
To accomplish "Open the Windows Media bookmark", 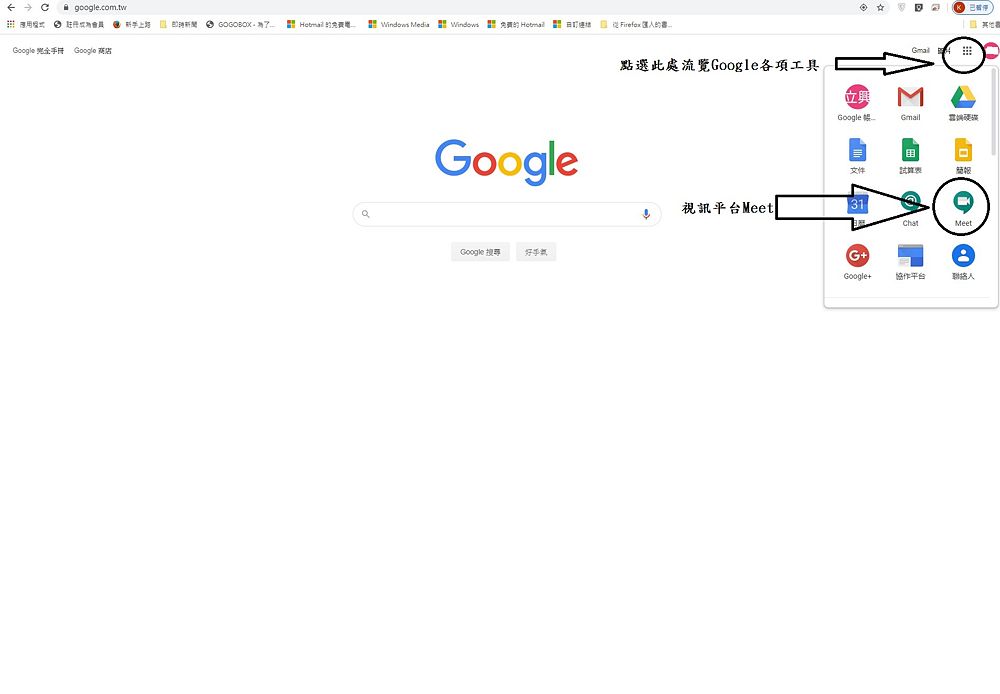I will click(x=399, y=24).
